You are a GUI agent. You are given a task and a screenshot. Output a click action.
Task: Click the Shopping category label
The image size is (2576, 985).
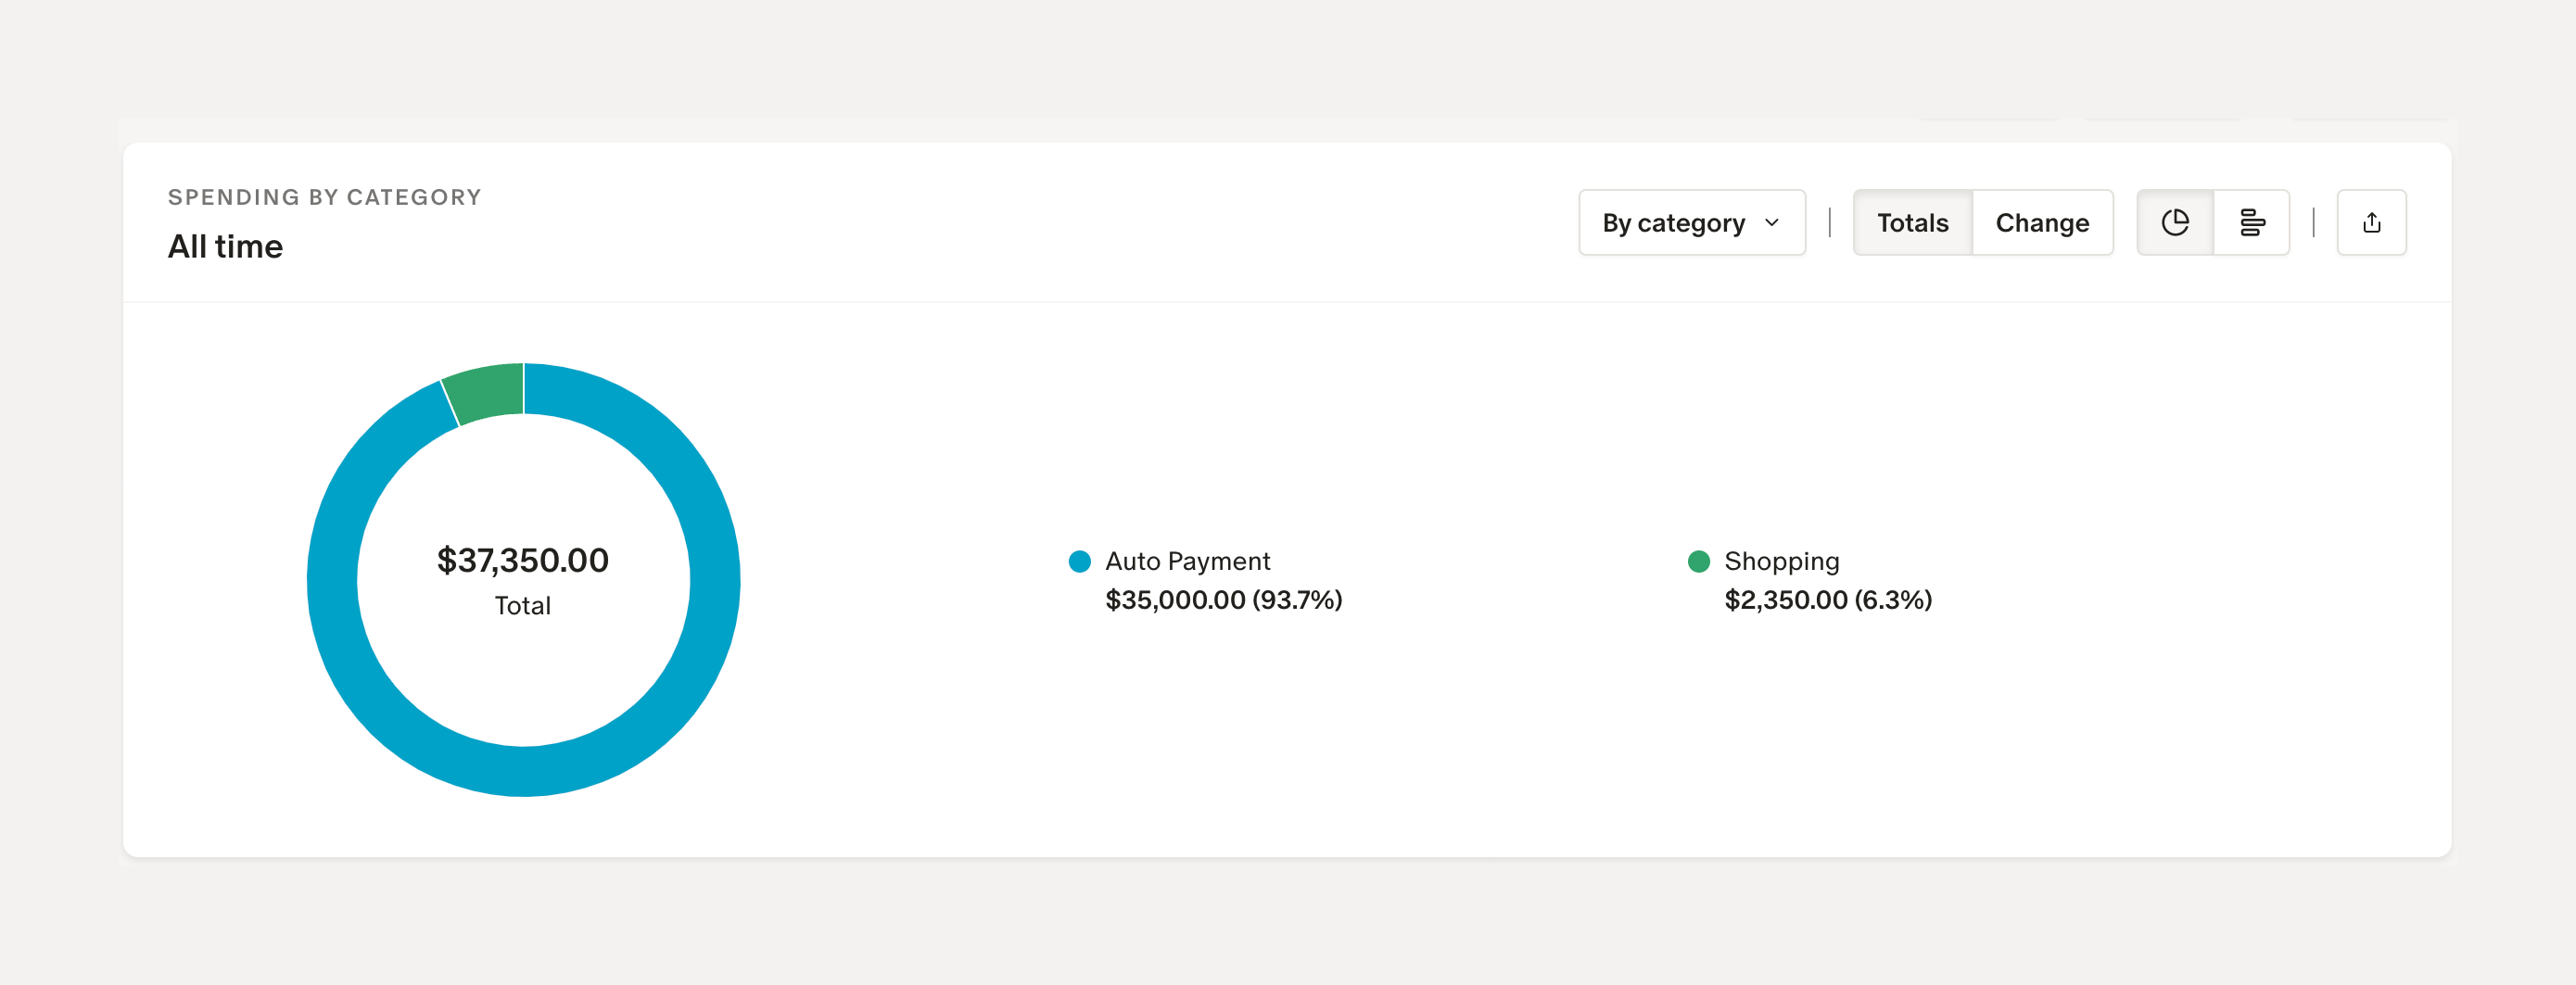(x=1781, y=561)
